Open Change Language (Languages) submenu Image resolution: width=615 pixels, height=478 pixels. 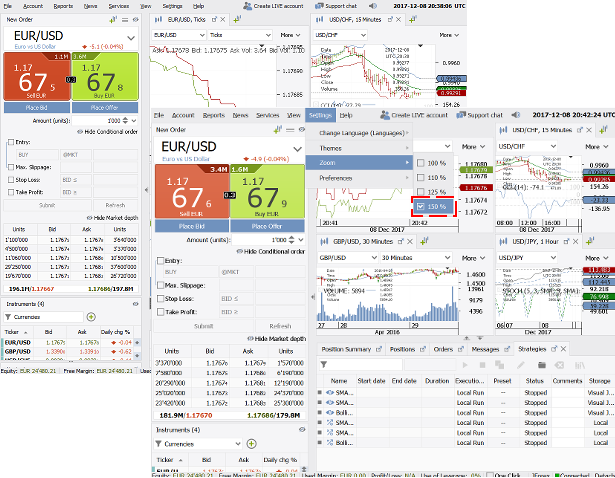359,133
